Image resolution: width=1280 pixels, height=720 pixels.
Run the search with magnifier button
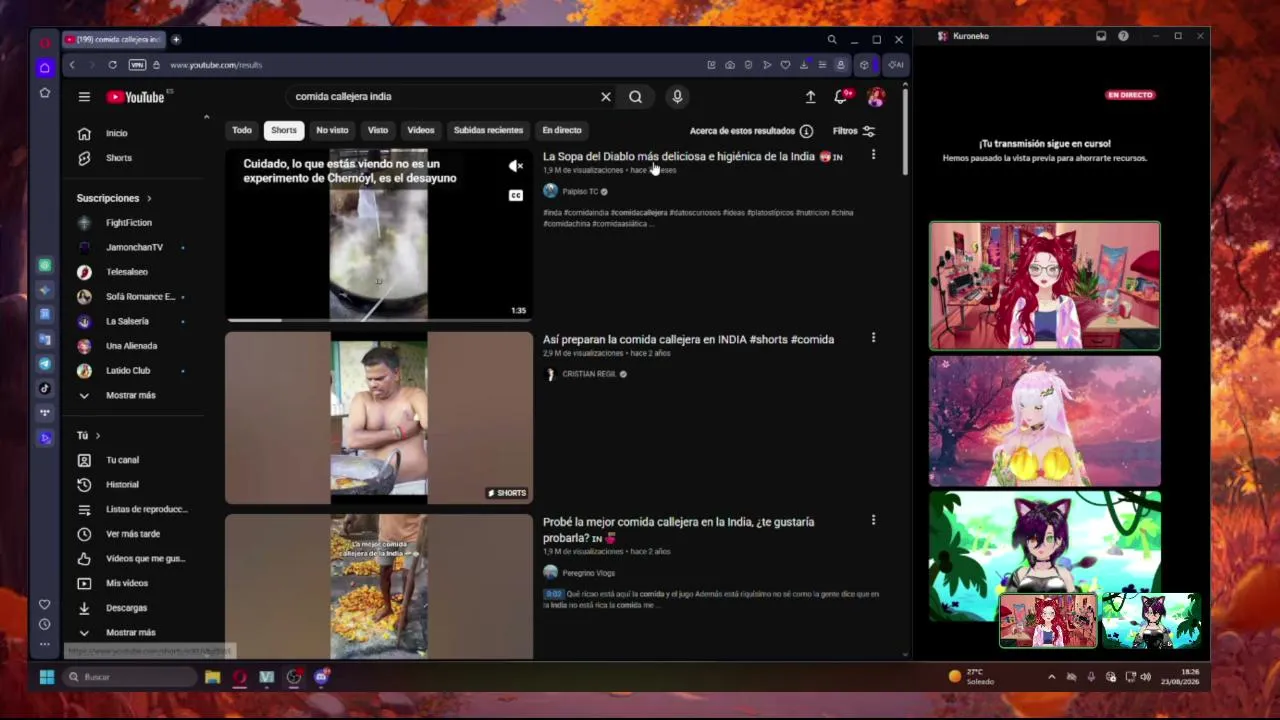(635, 97)
